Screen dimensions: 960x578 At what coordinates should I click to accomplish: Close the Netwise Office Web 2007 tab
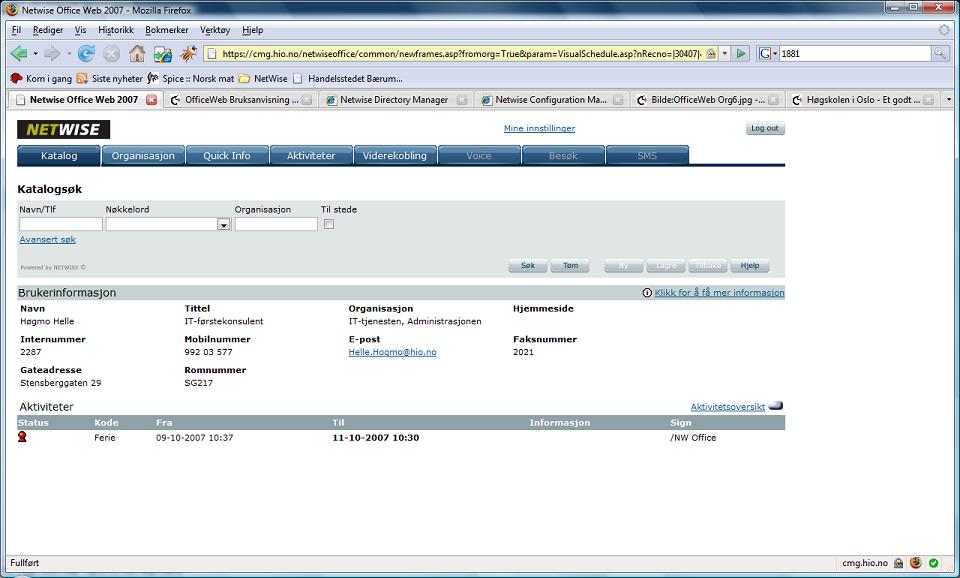pyautogui.click(x=151, y=100)
